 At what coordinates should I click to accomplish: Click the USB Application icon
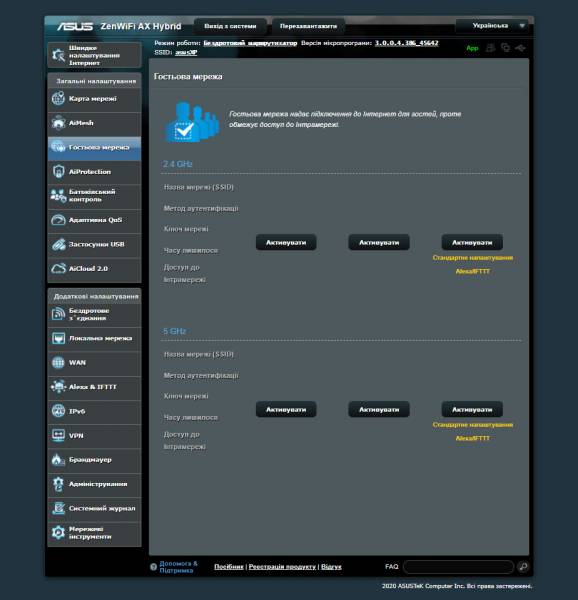click(58, 244)
